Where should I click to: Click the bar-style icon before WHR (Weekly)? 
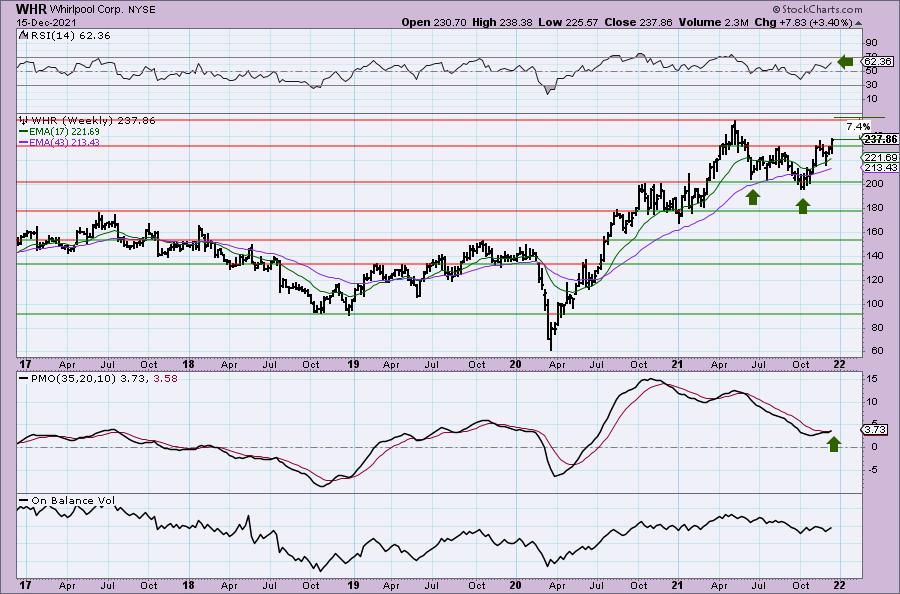click(24, 120)
